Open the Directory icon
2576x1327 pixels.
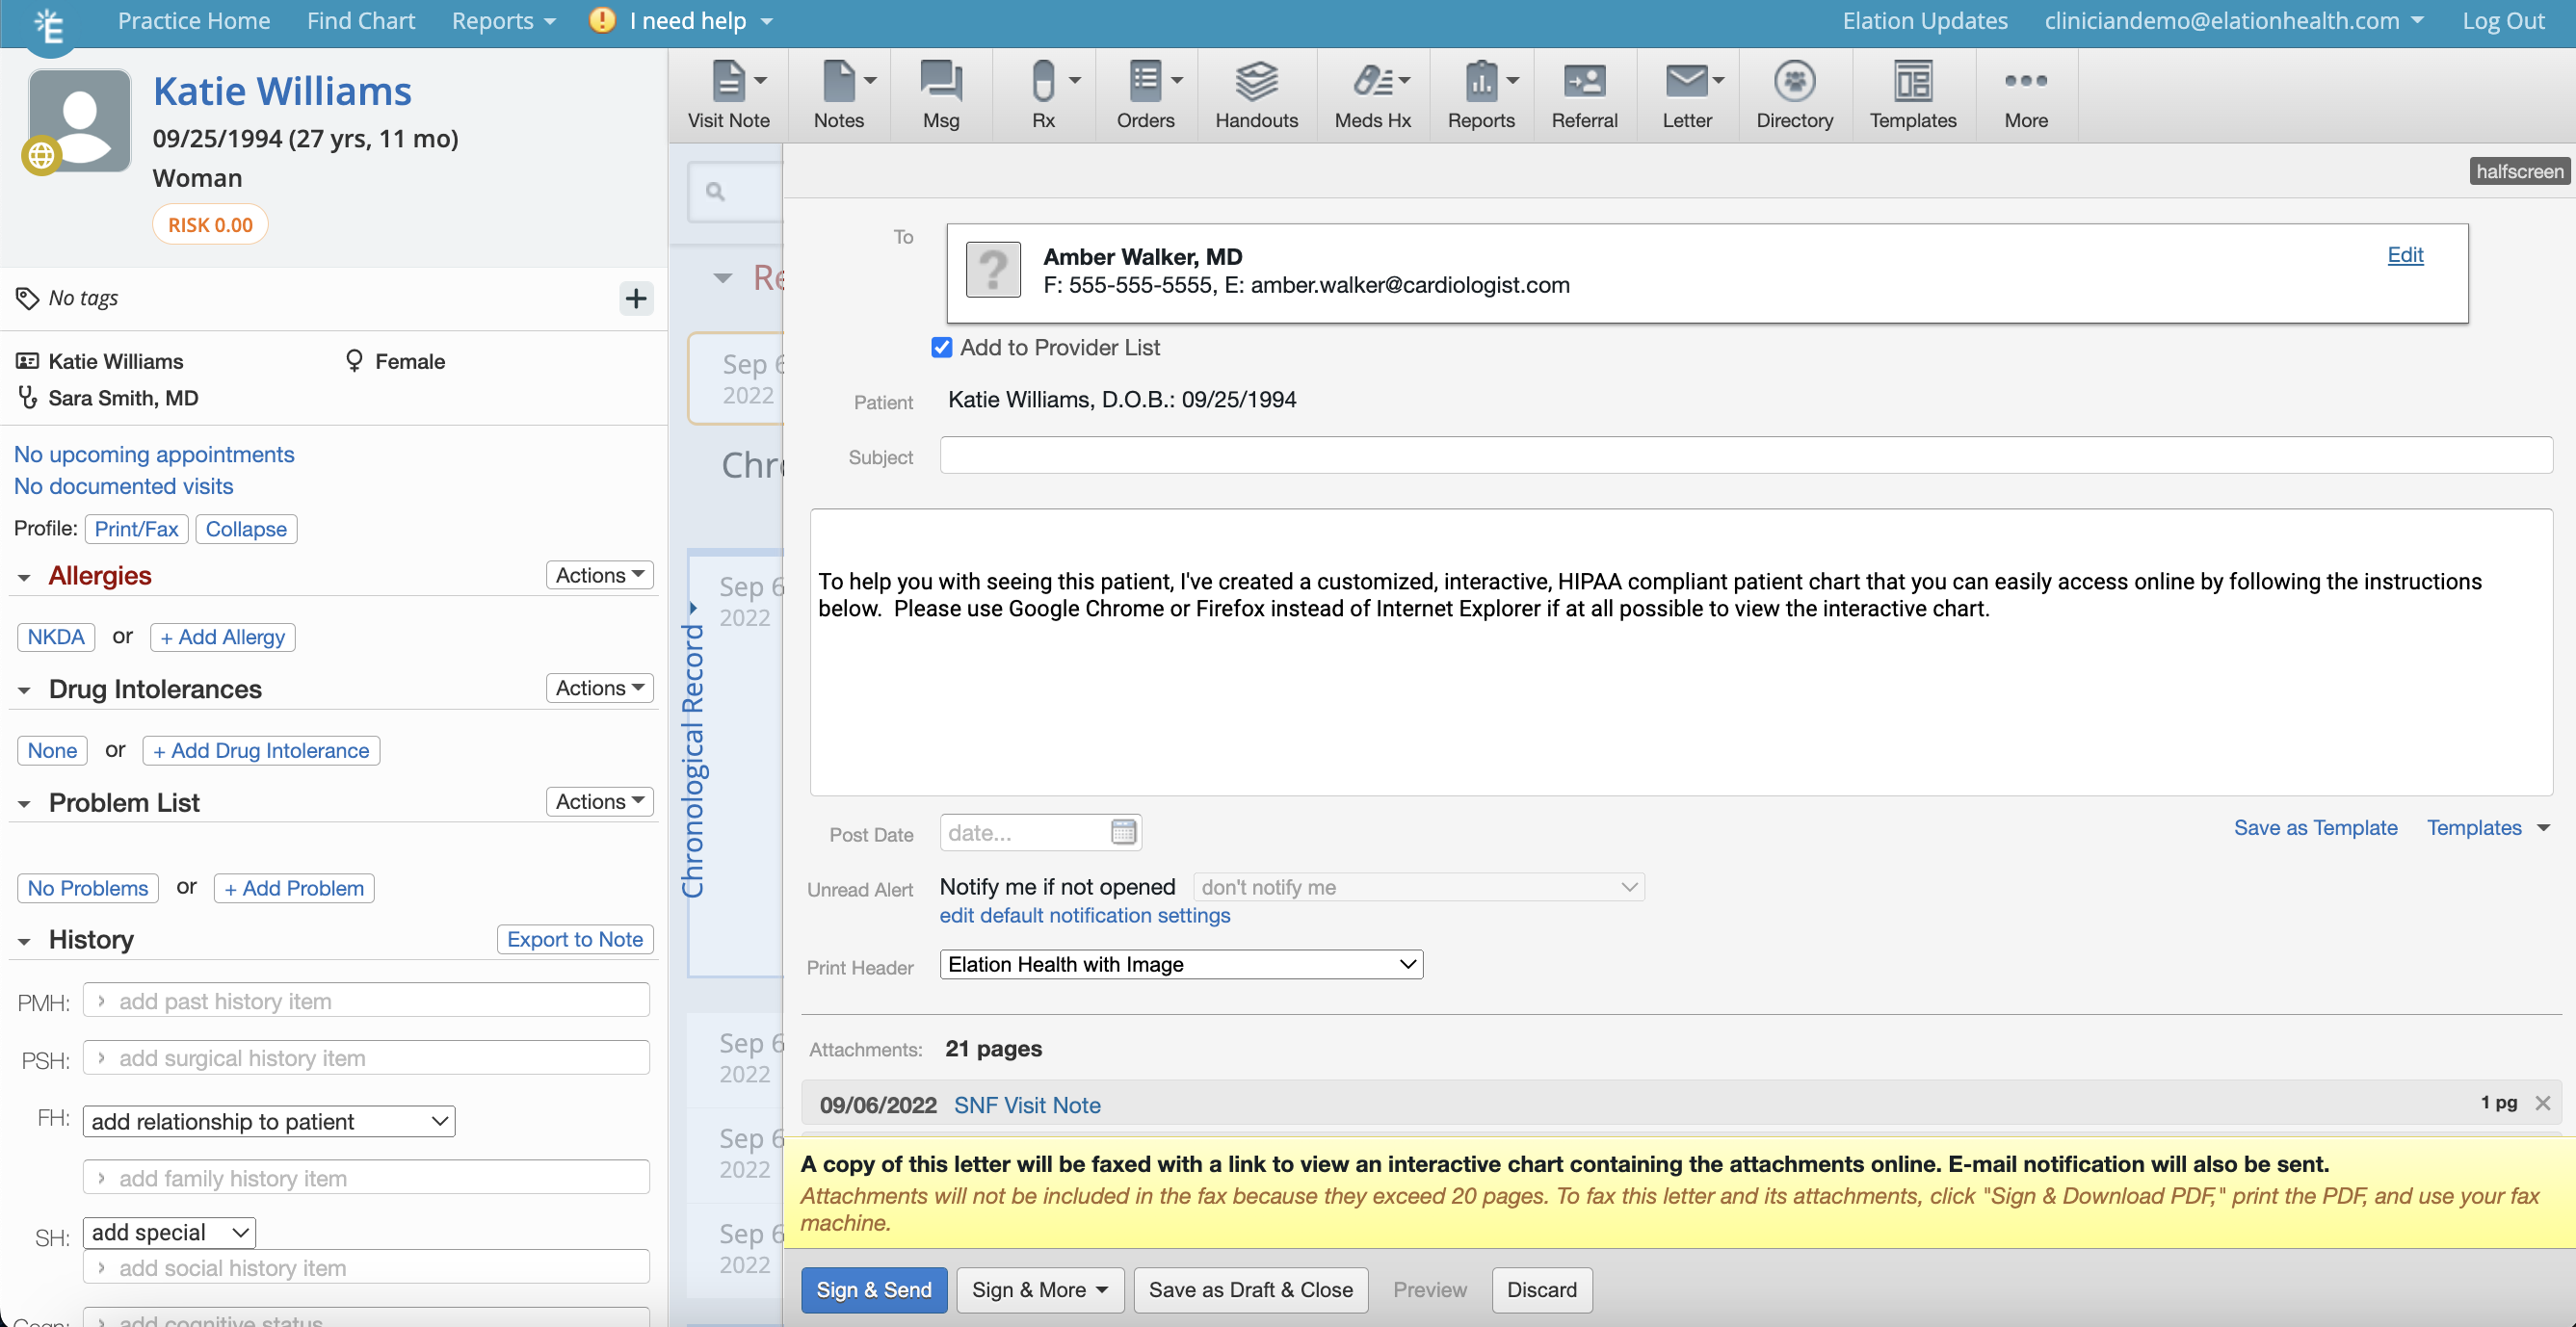(x=1794, y=94)
